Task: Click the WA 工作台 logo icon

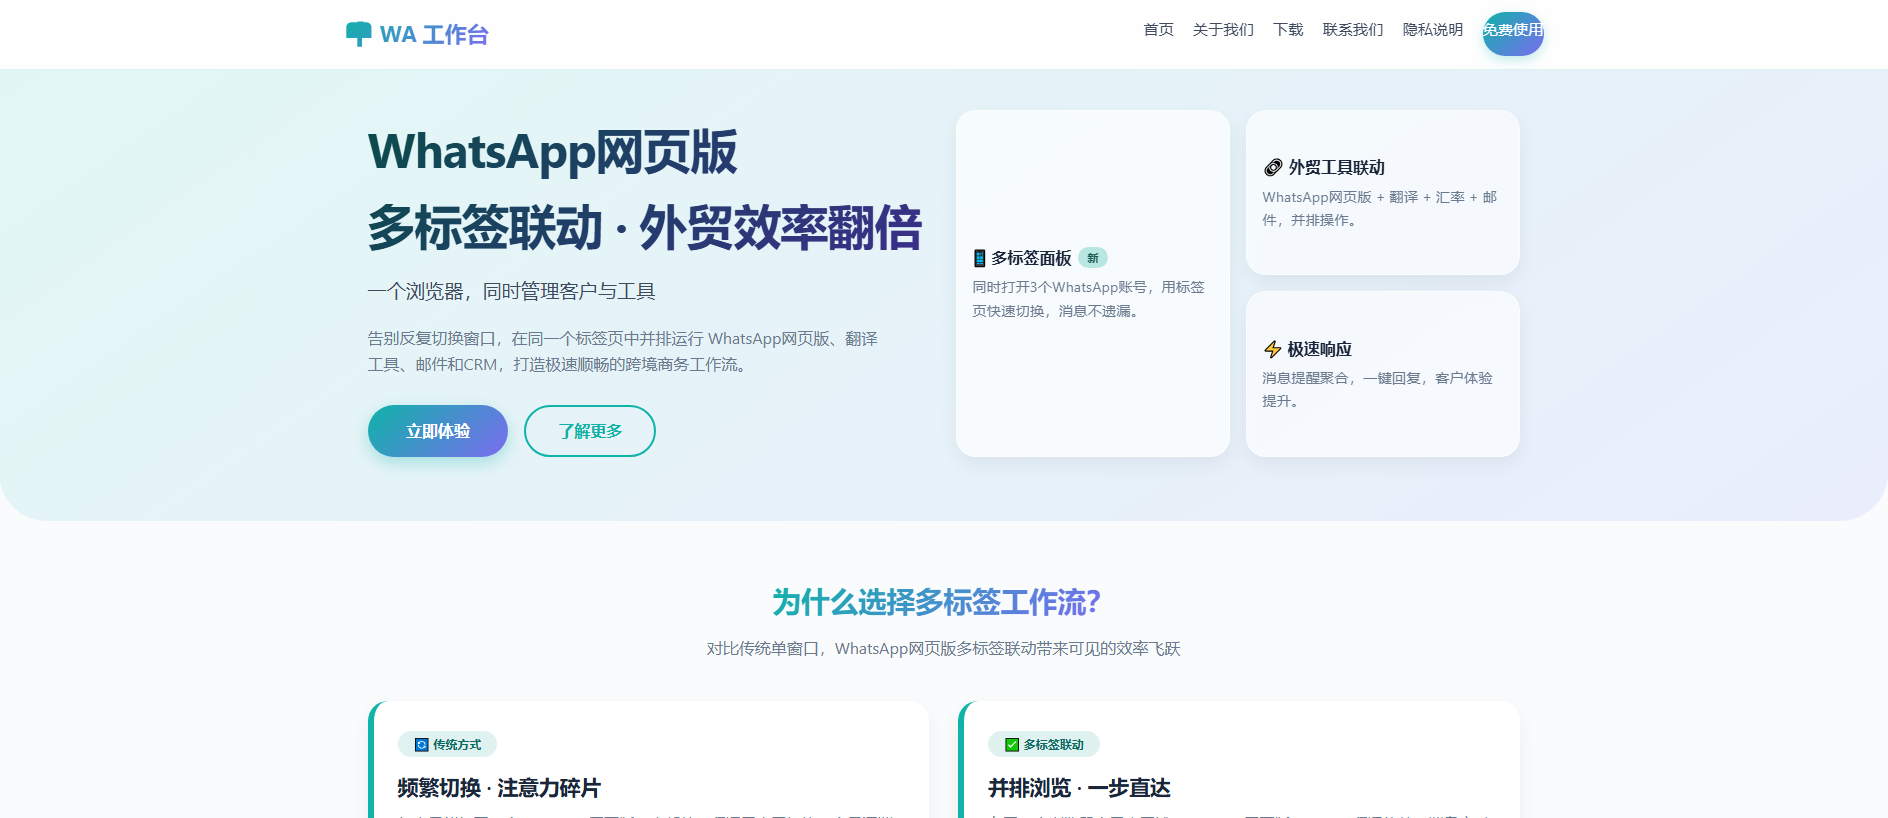Action: coord(358,34)
